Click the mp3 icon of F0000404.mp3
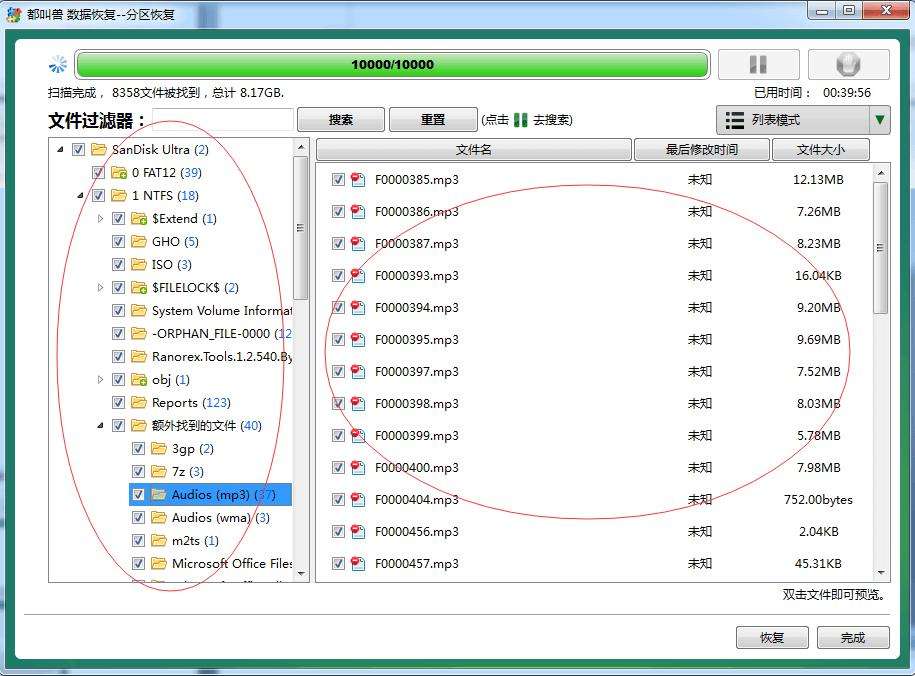Viewport: 915px width, 676px height. click(x=358, y=500)
